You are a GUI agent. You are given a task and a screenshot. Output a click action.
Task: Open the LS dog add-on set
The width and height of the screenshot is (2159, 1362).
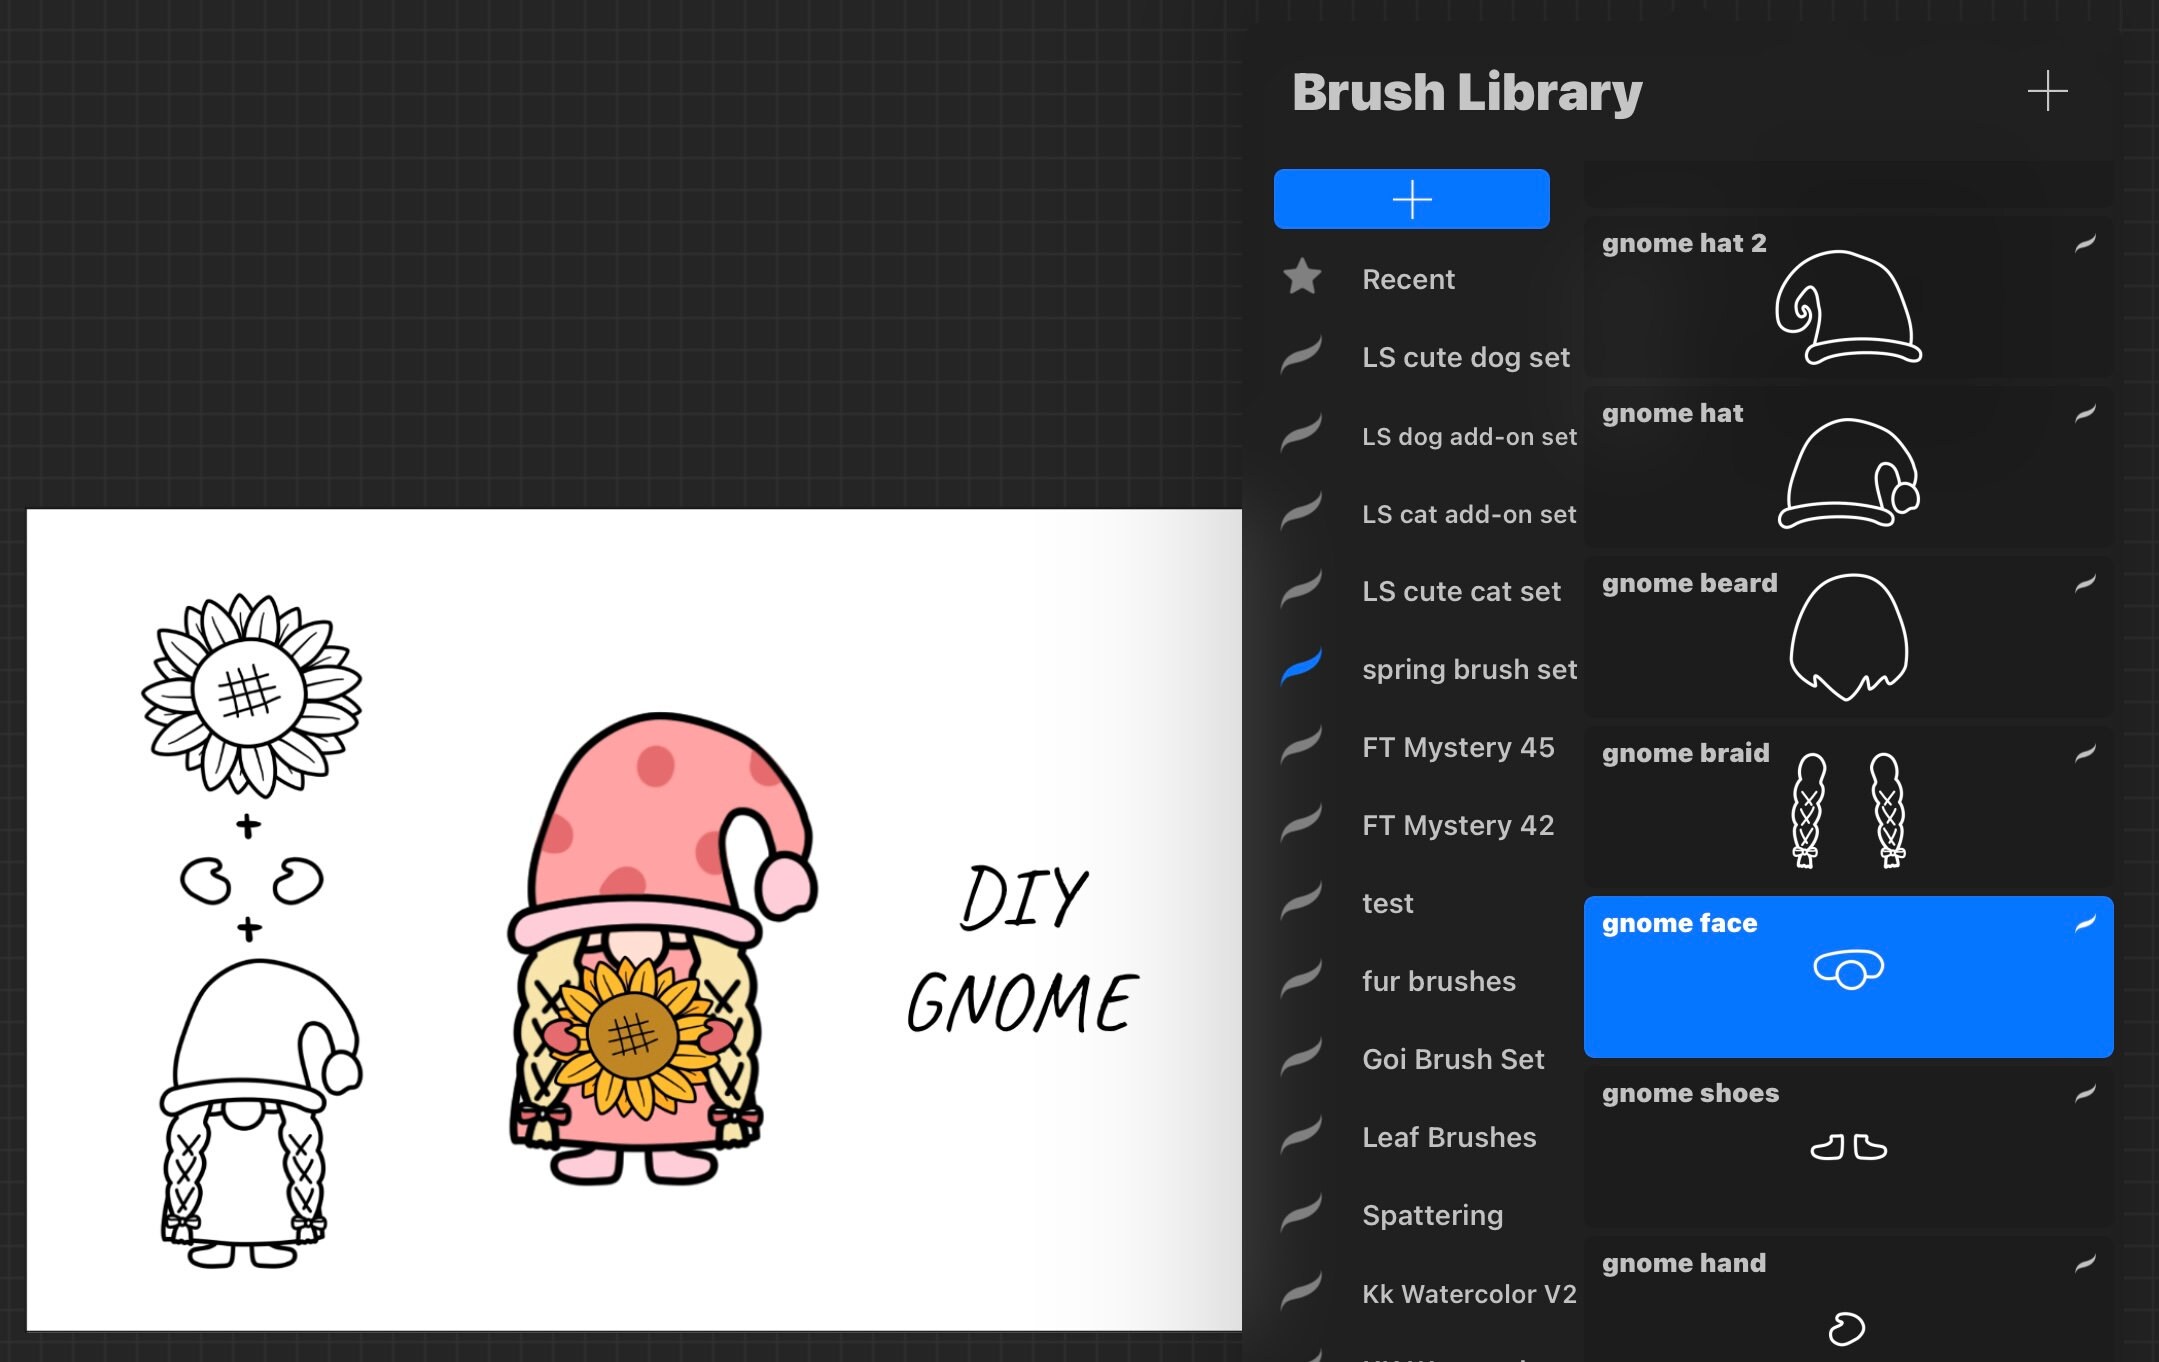1428,436
